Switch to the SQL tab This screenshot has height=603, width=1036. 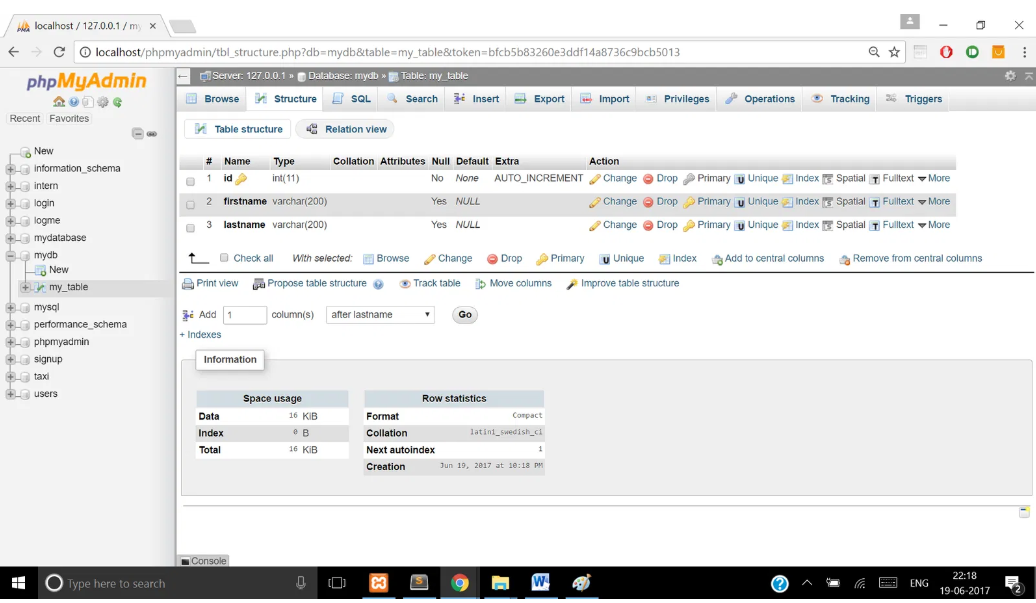(351, 99)
